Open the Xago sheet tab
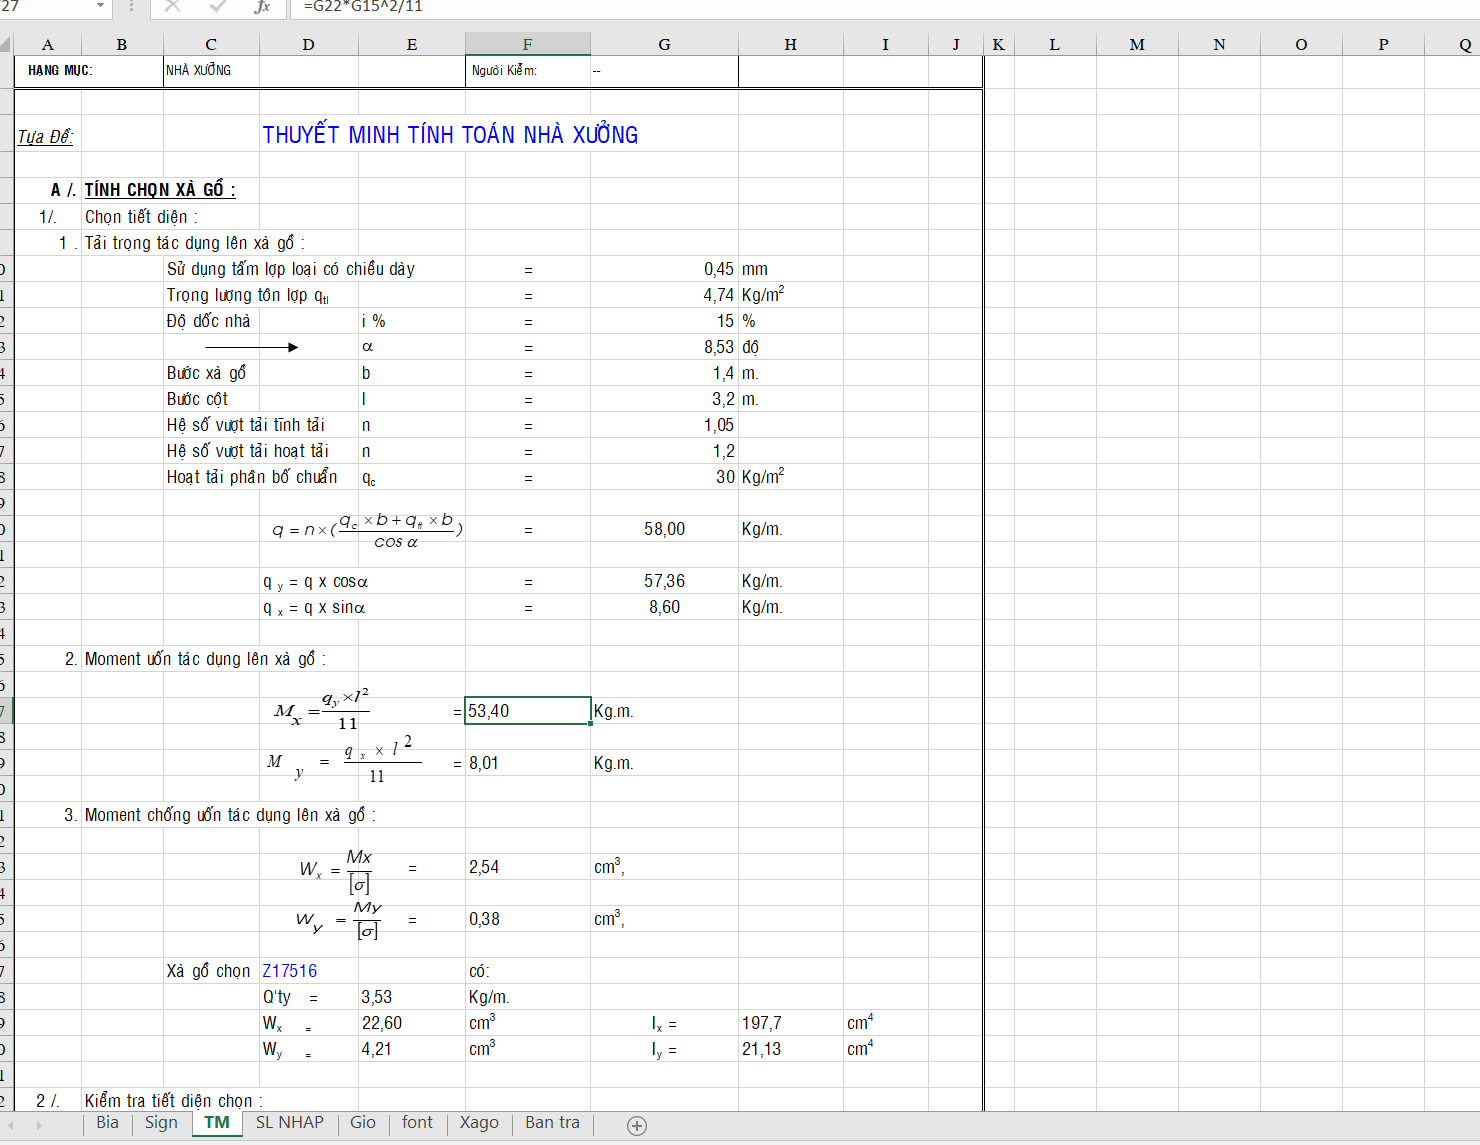Image resolution: width=1480 pixels, height=1145 pixels. (479, 1123)
